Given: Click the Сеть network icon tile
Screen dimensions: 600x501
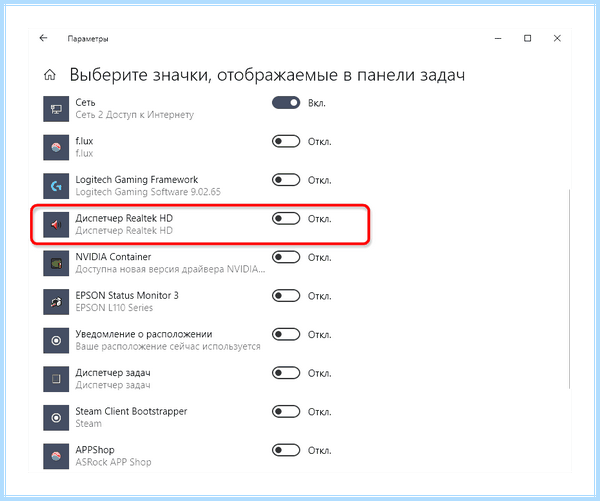Looking at the screenshot, I should pyautogui.click(x=56, y=109).
